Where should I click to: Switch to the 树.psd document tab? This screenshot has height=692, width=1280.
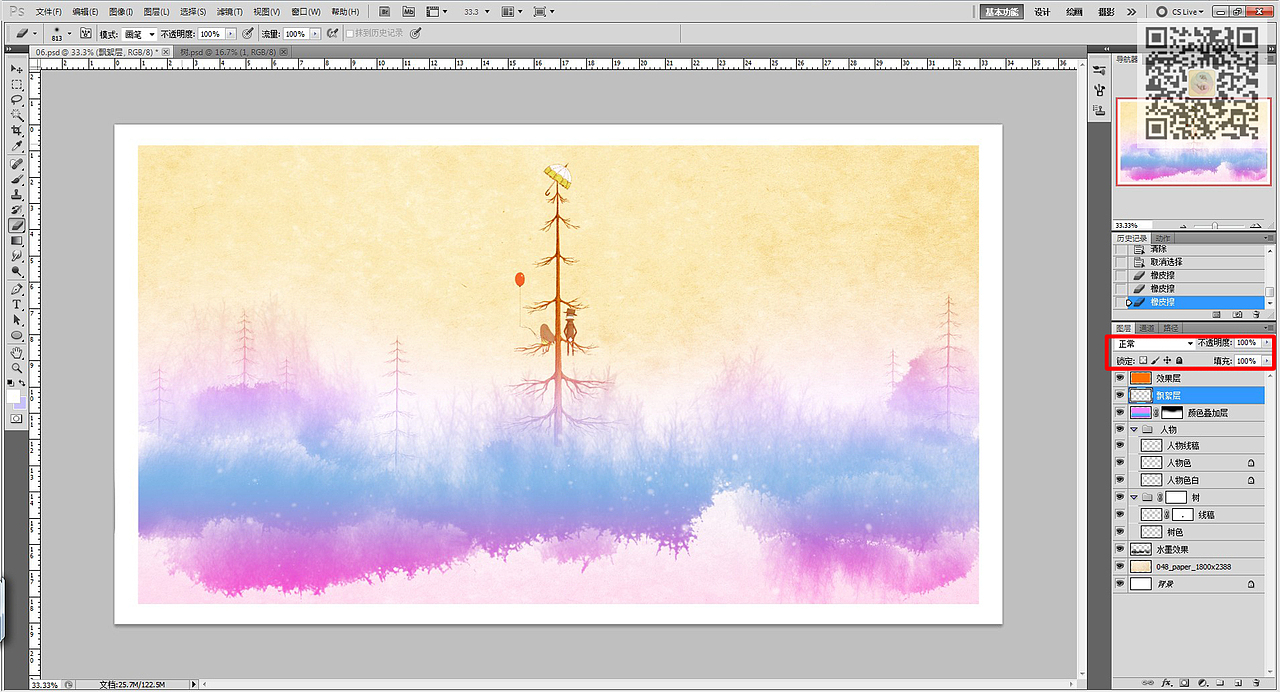click(227, 51)
